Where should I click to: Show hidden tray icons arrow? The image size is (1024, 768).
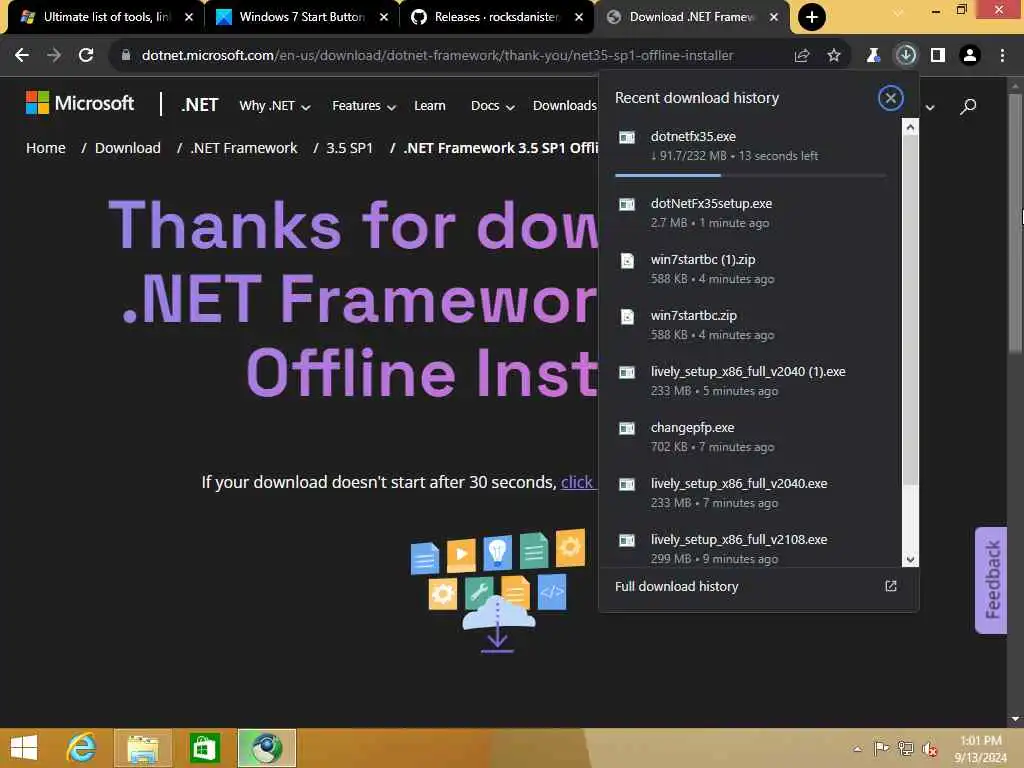tap(857, 749)
